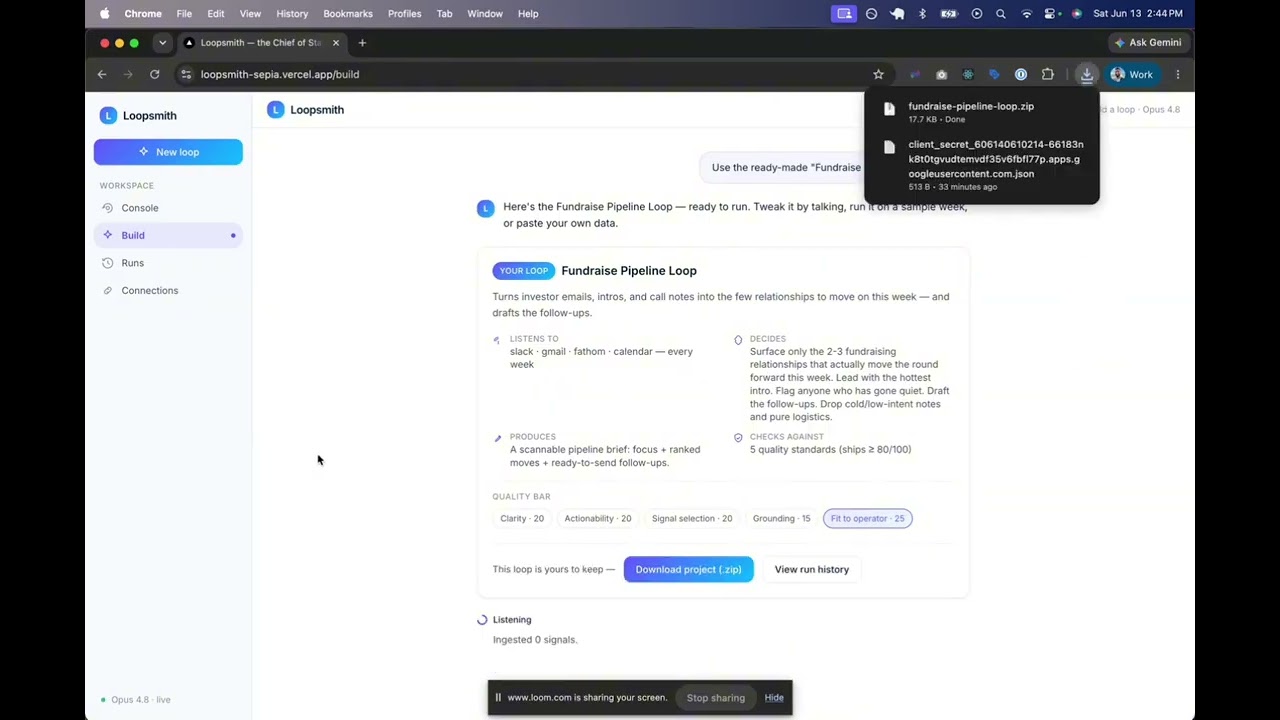Select the Actionability · 20 chip
This screenshot has height=720, width=1280.
tap(597, 518)
